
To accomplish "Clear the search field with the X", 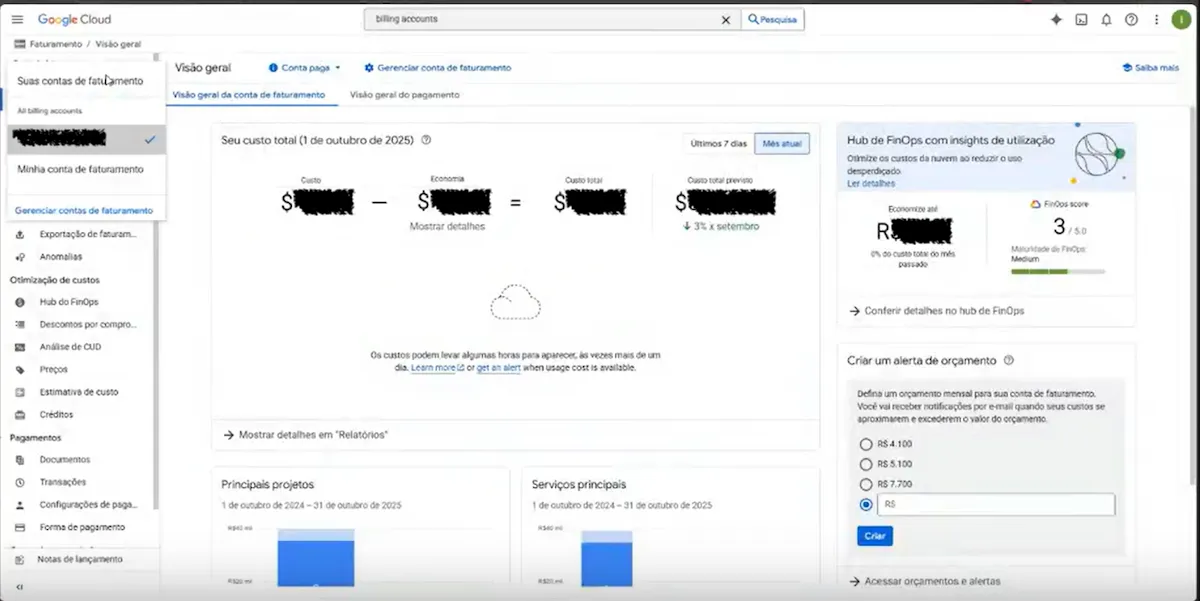I will 726,19.
